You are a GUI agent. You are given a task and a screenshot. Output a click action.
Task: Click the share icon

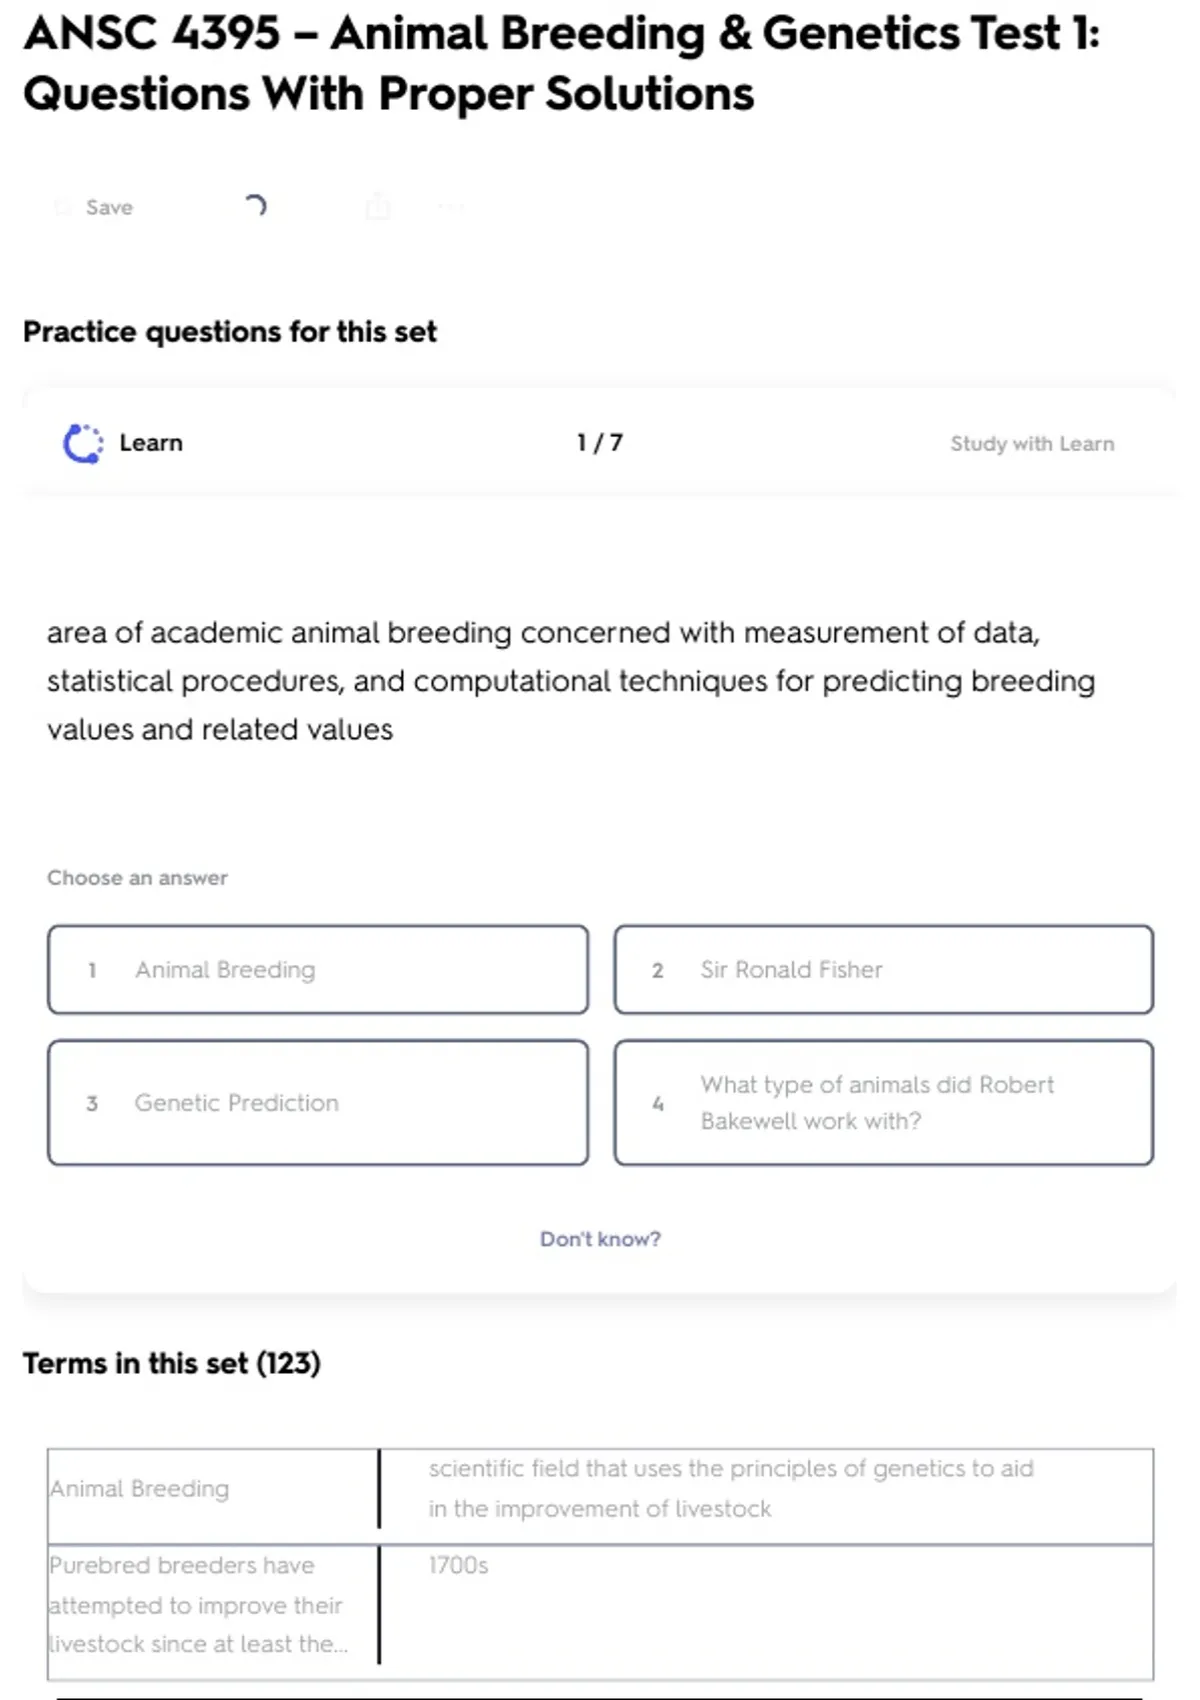click(x=378, y=207)
